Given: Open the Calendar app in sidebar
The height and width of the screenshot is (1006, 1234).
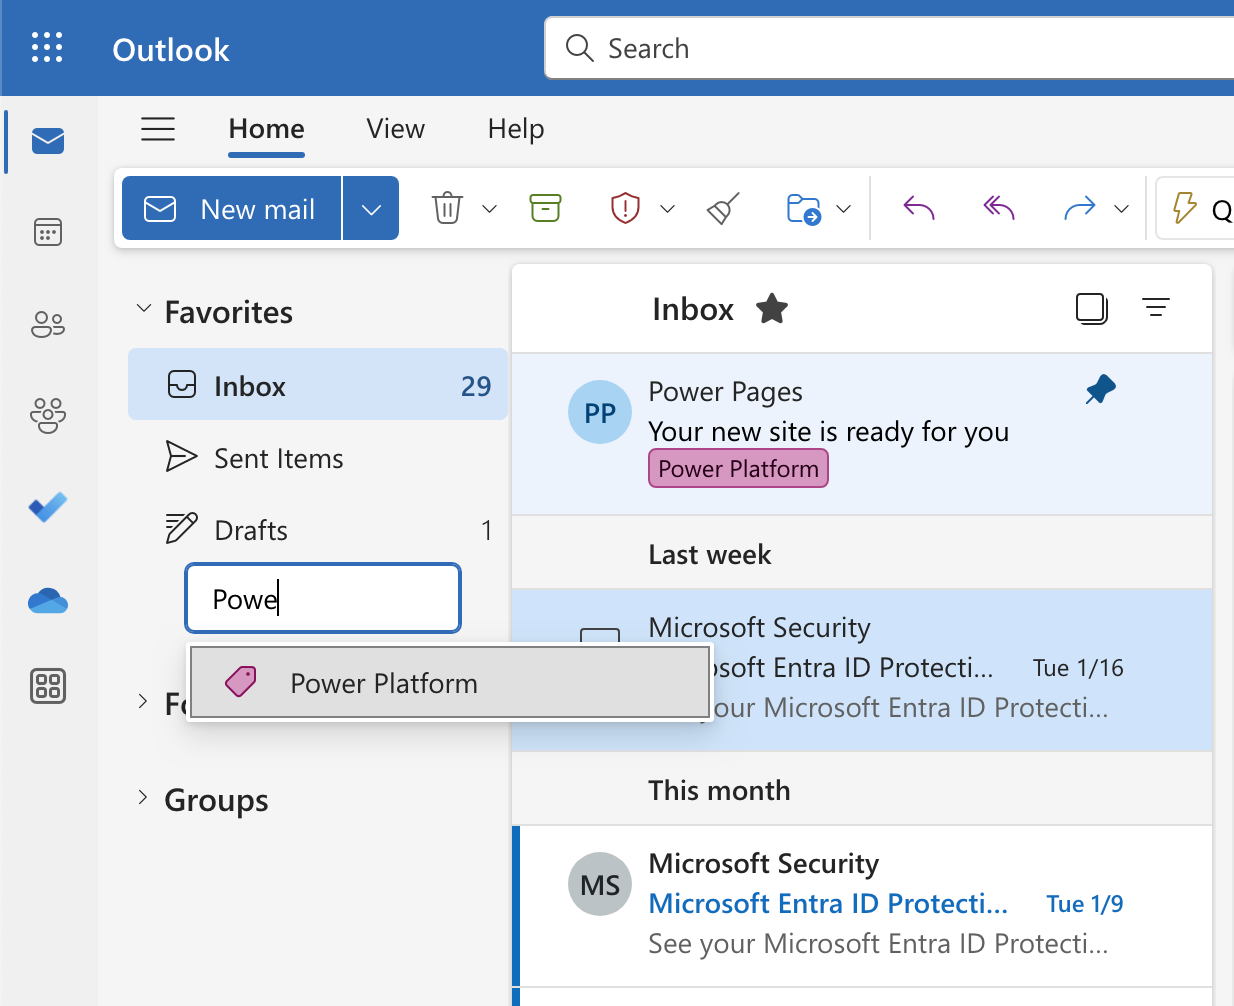Looking at the screenshot, I should [48, 232].
